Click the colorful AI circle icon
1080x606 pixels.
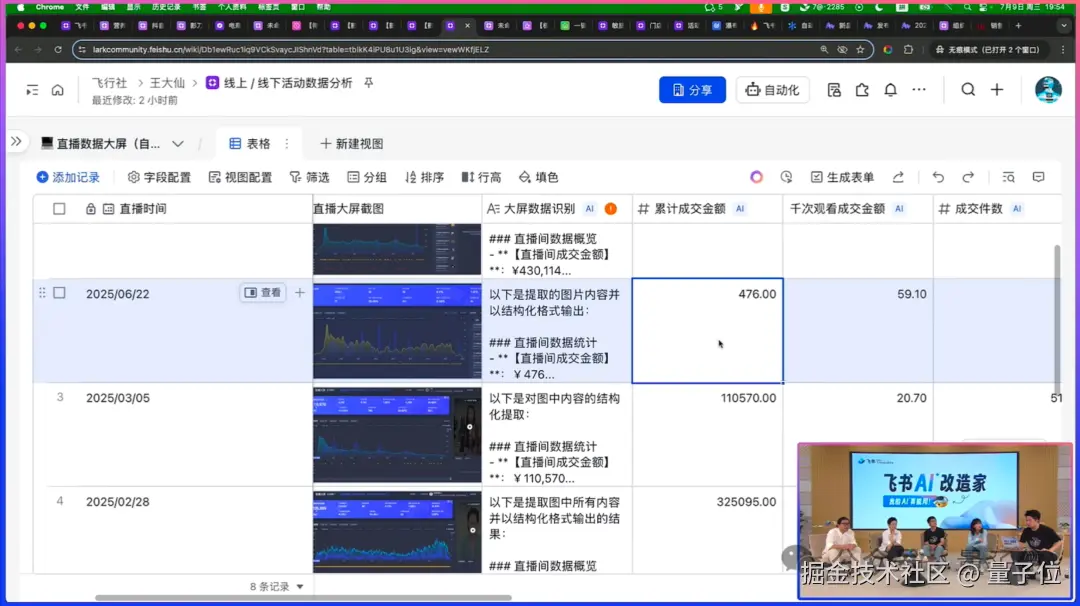756,178
